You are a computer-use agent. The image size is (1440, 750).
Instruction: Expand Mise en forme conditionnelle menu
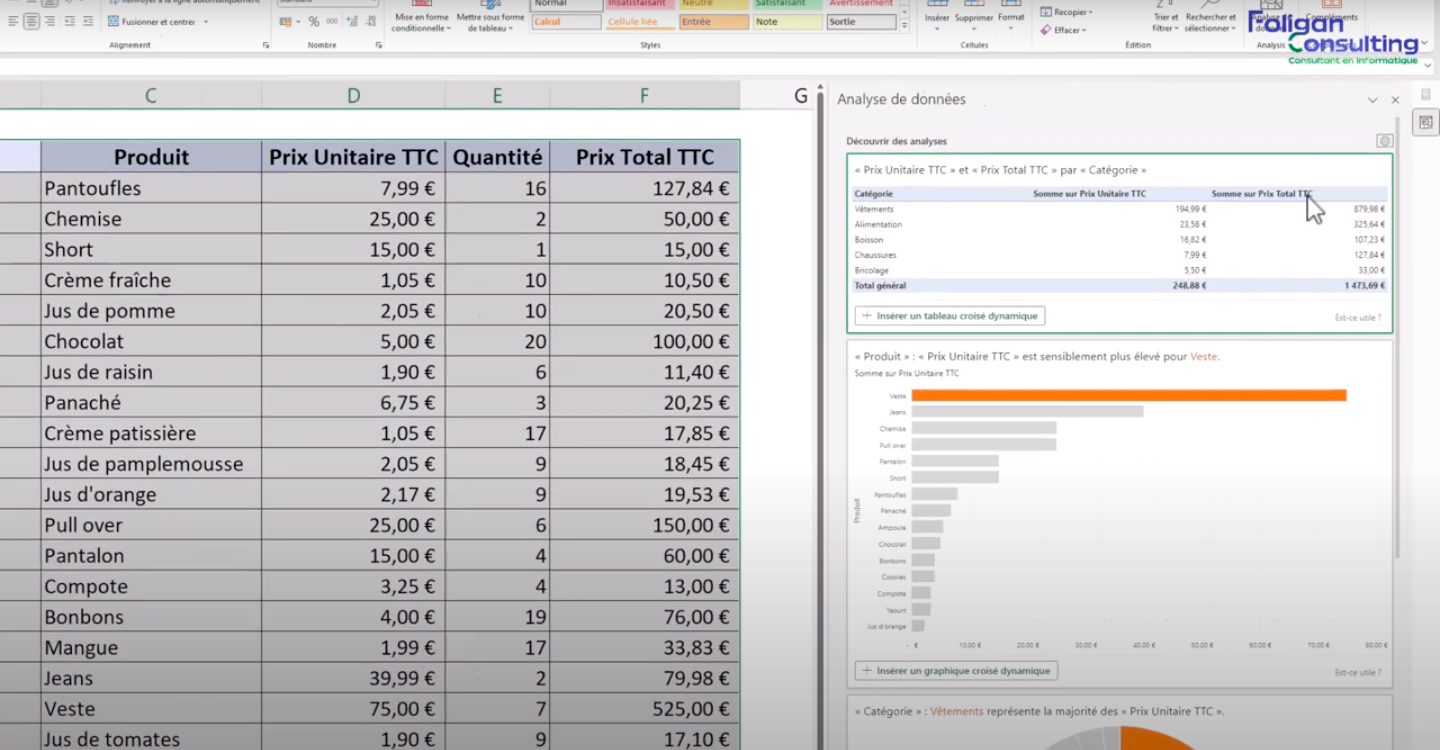[x=421, y=22]
